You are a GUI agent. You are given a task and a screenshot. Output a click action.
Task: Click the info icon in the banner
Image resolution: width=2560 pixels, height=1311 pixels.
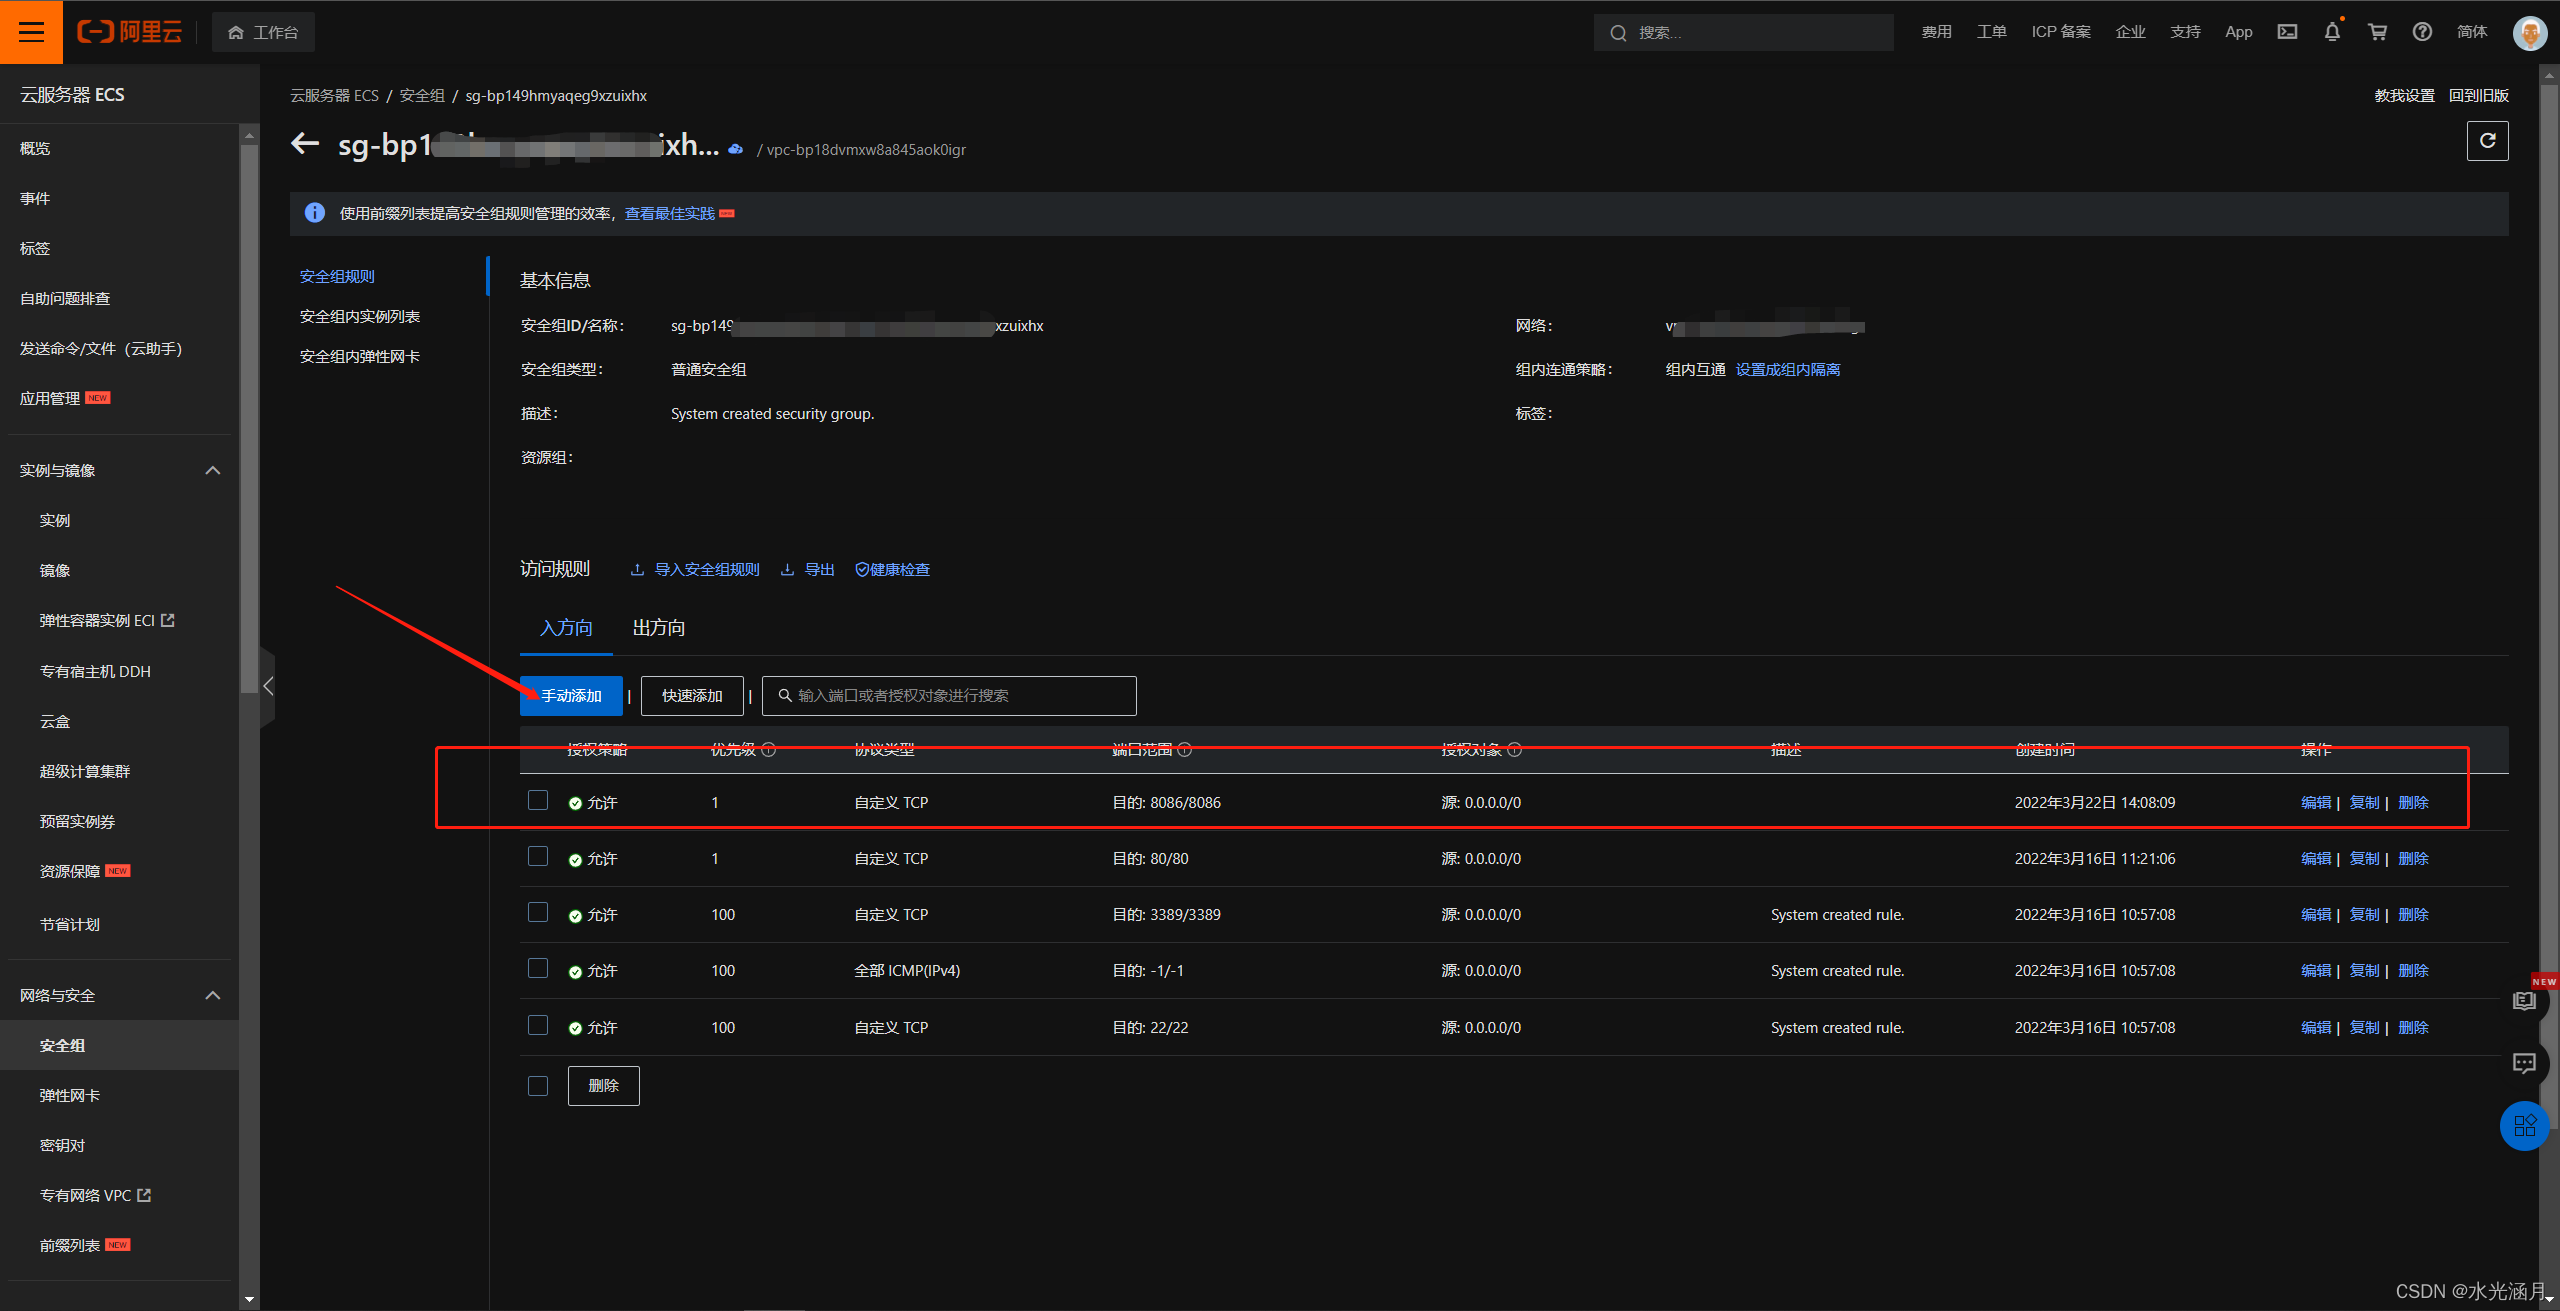pyautogui.click(x=315, y=213)
